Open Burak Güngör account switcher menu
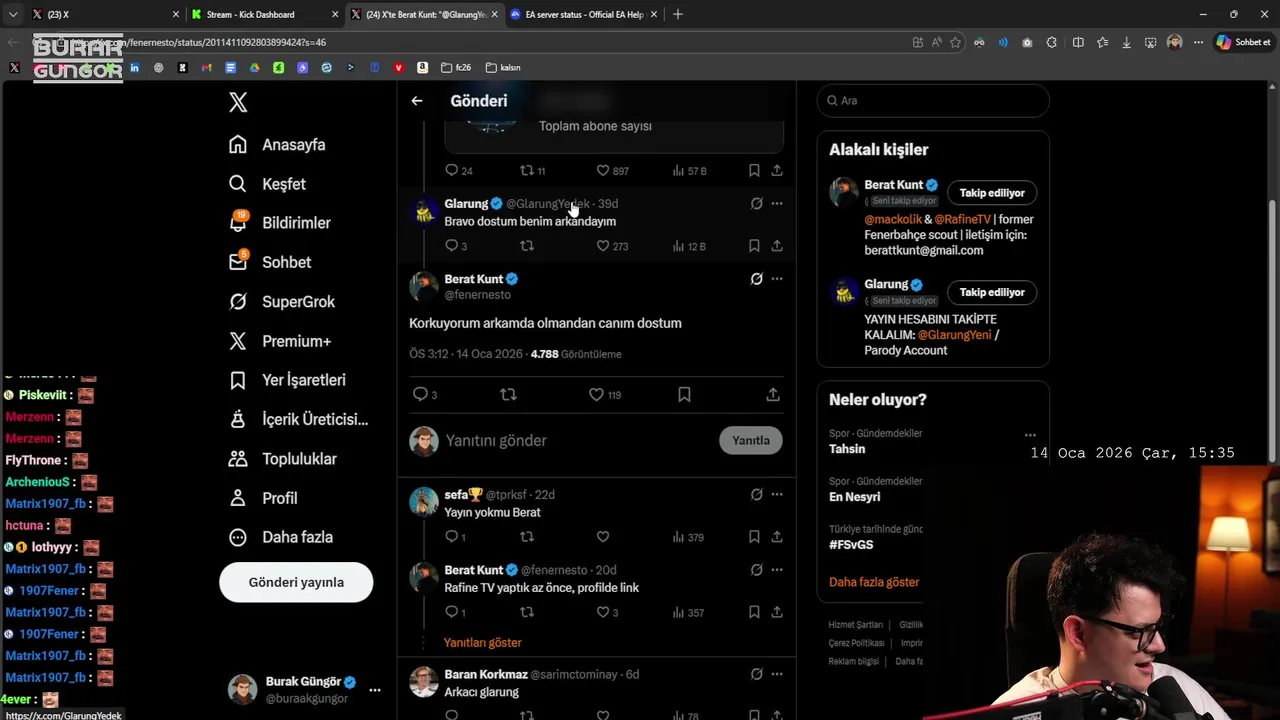The width and height of the screenshot is (1280, 720). click(x=374, y=690)
